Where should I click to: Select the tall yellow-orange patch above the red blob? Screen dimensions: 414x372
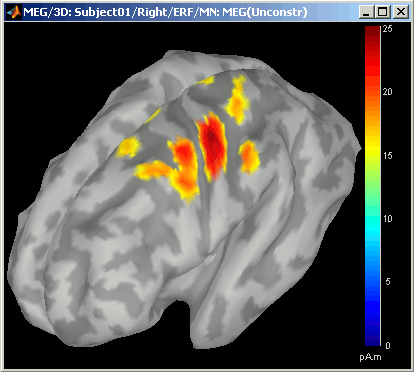pyautogui.click(x=237, y=100)
